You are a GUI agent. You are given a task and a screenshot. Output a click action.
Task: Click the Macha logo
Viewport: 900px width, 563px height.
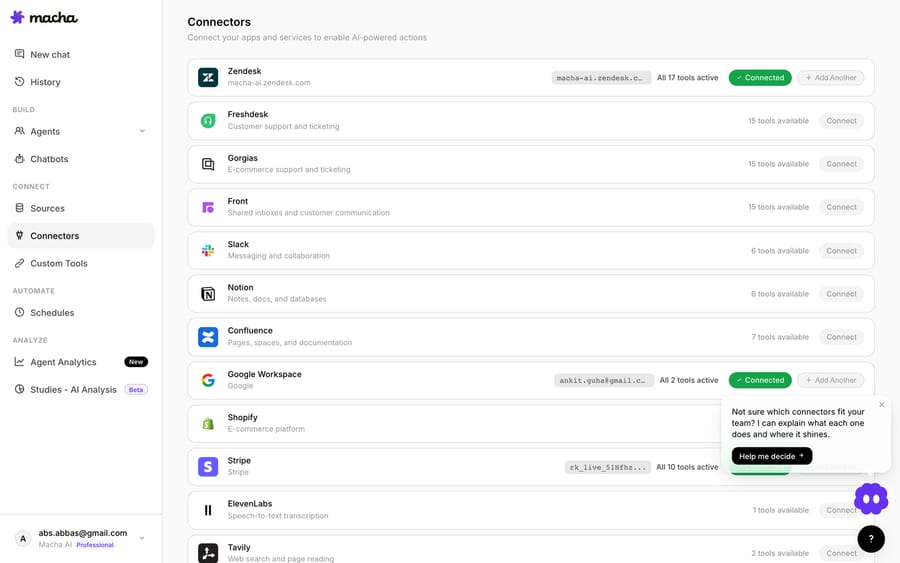coord(44,18)
